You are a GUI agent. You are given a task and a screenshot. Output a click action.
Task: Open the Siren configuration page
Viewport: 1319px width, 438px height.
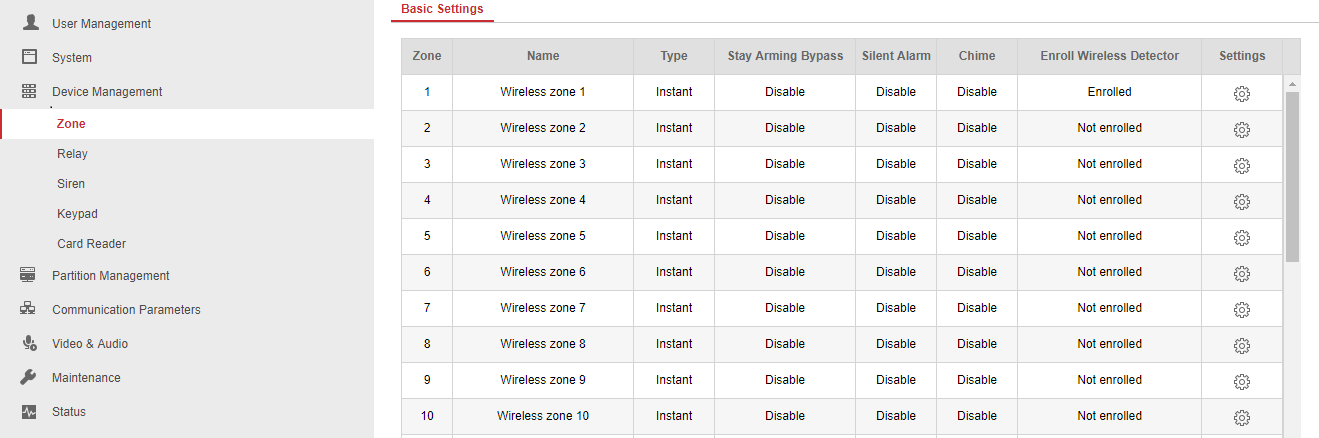tap(71, 184)
